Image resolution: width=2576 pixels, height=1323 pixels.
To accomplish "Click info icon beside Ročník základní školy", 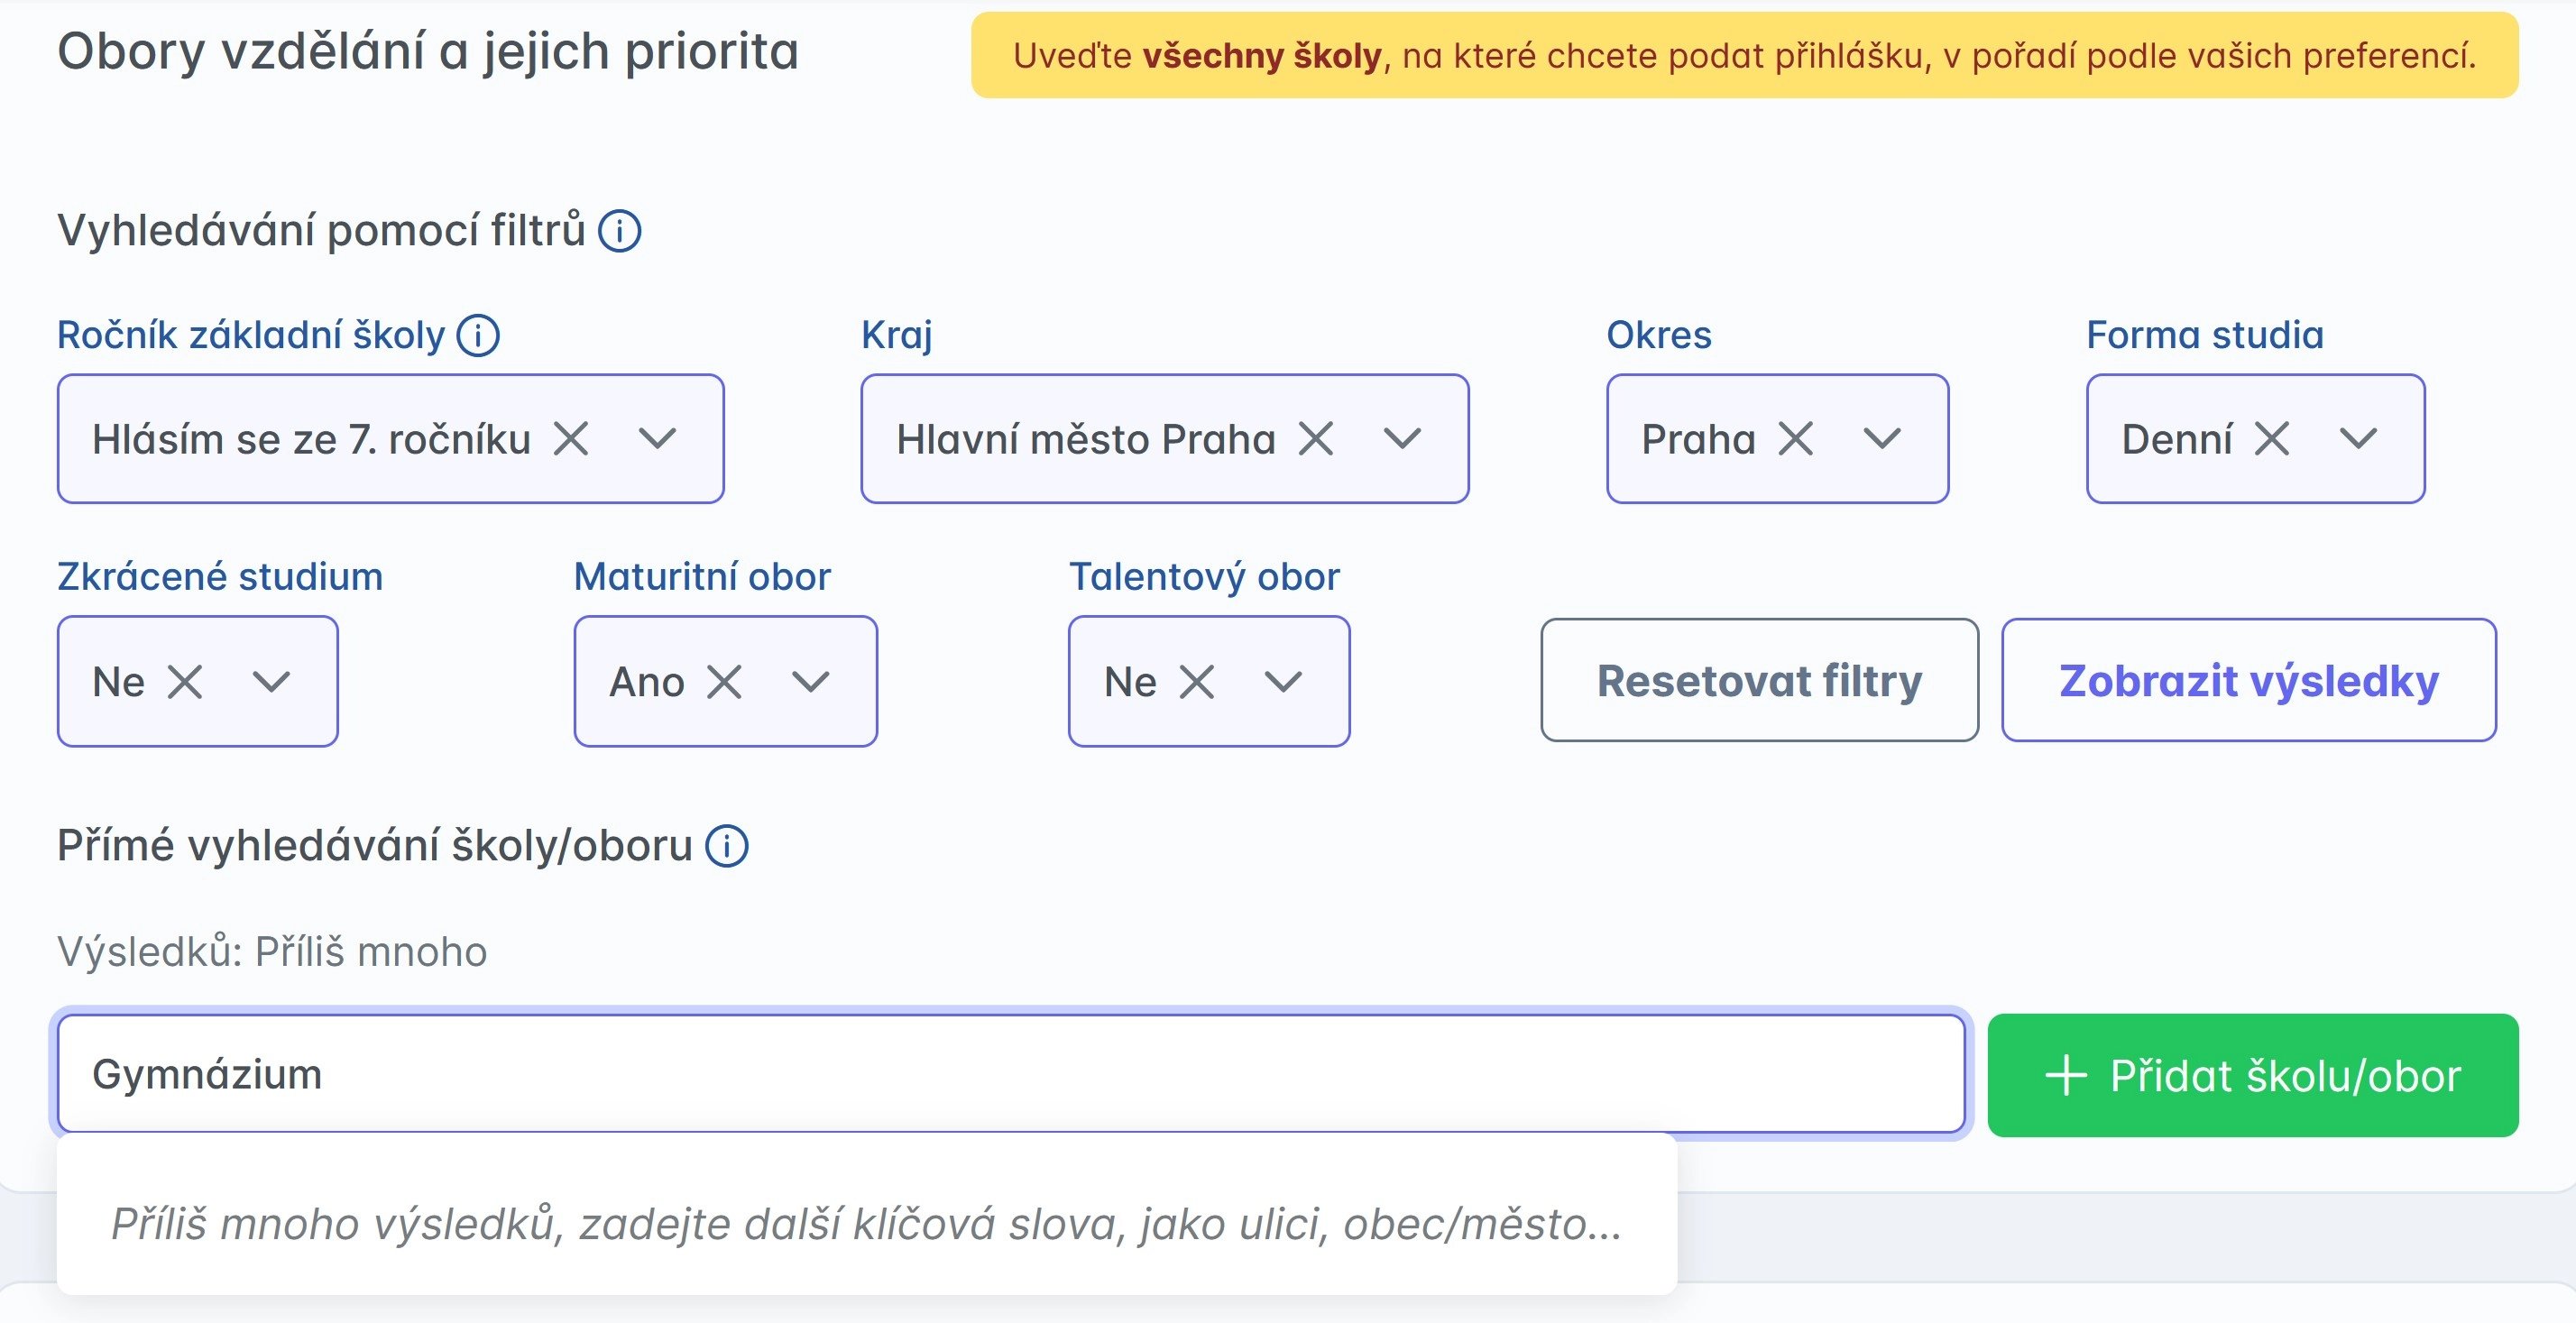I will [x=478, y=335].
